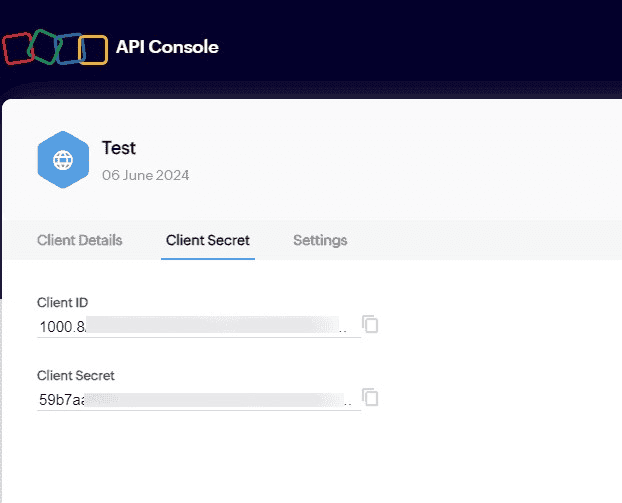
Task: Select the Client Secret tab
Action: pos(208,240)
